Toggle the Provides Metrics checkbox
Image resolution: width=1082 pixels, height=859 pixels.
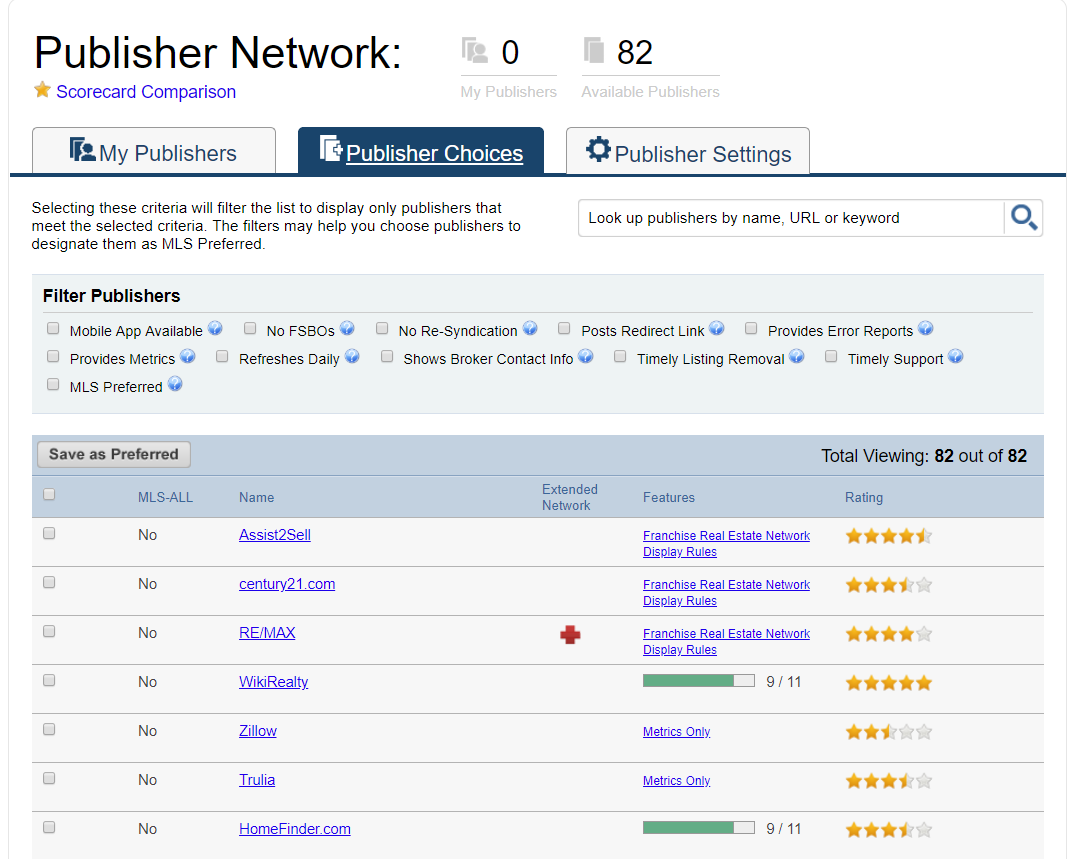(x=53, y=356)
